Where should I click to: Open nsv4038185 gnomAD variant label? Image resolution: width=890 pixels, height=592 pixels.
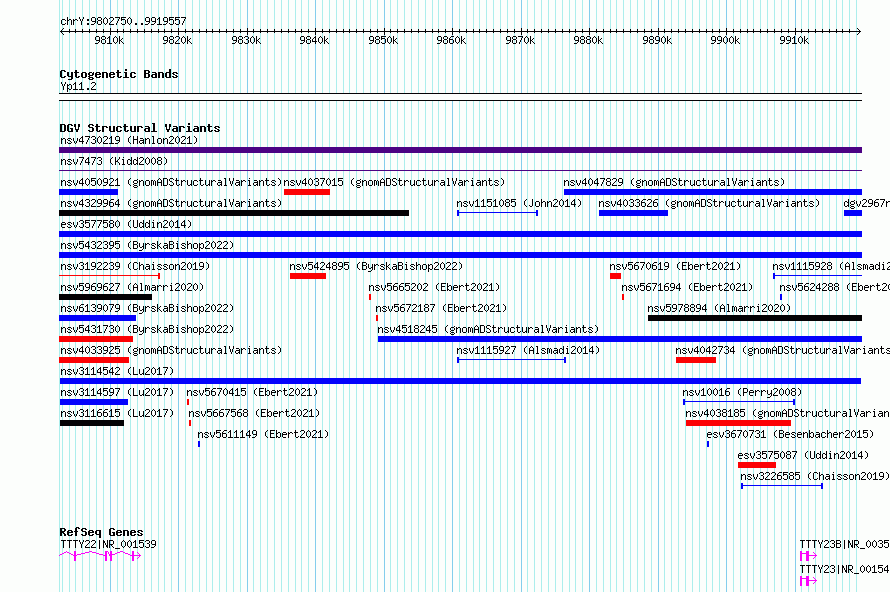787,413
